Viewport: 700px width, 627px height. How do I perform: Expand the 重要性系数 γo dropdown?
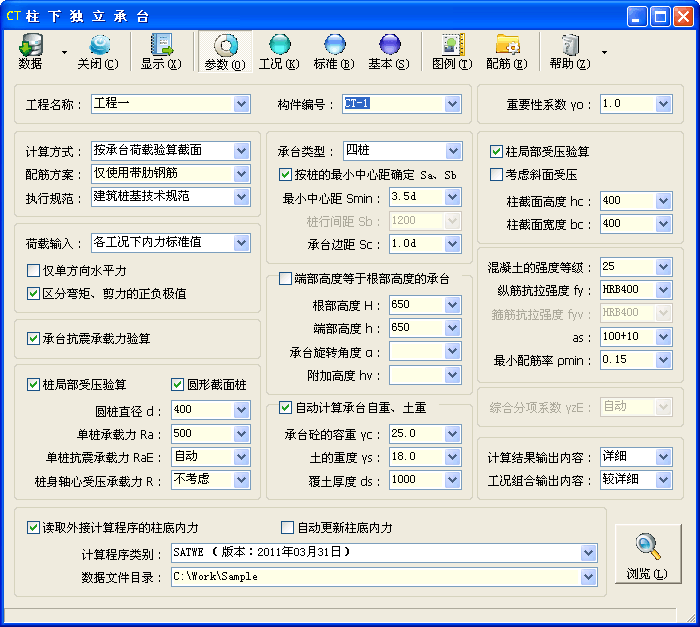point(663,104)
